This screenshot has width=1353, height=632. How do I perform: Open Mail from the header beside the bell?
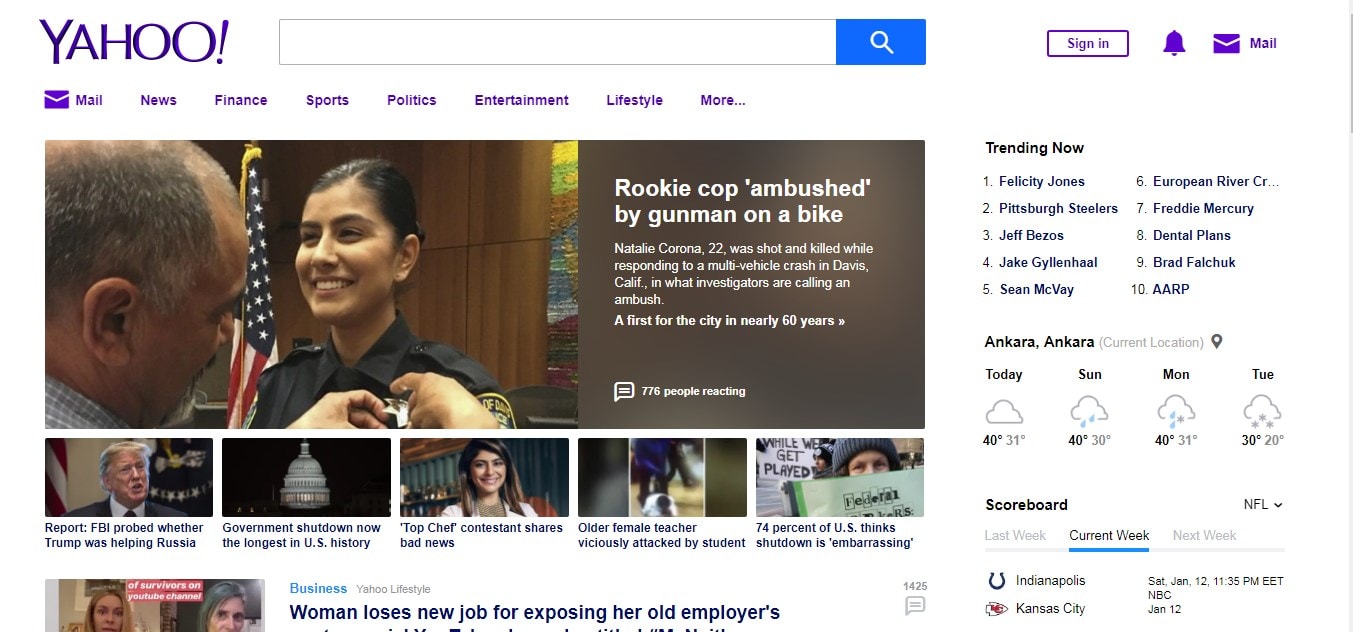[x=1245, y=43]
